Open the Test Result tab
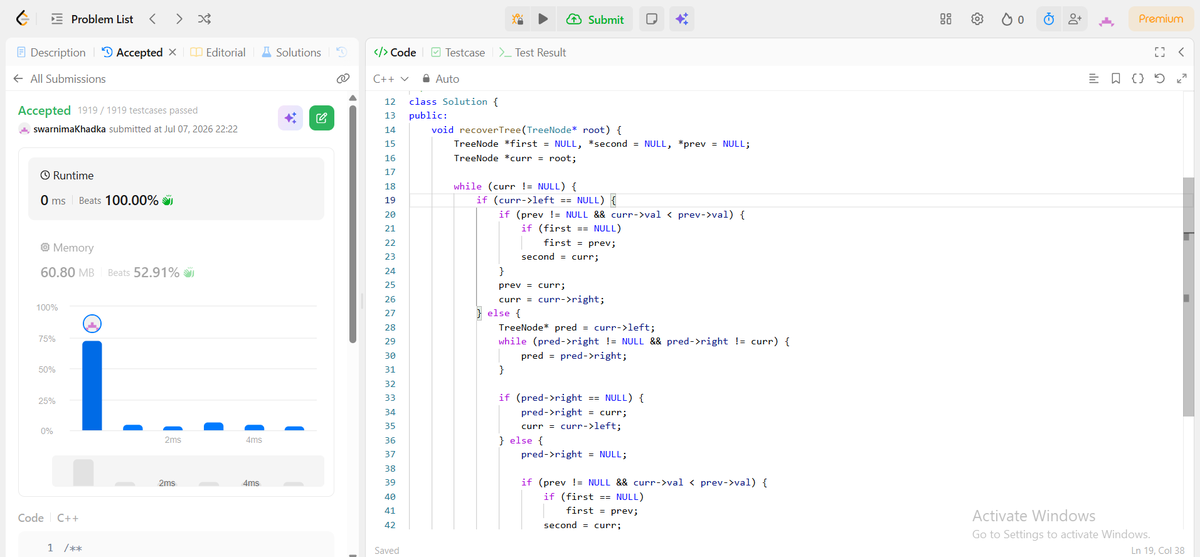1200x557 pixels. point(532,52)
